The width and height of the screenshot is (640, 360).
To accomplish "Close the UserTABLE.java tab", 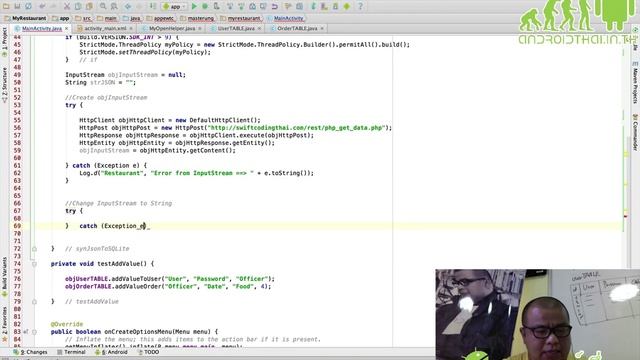I will (x=259, y=29).
